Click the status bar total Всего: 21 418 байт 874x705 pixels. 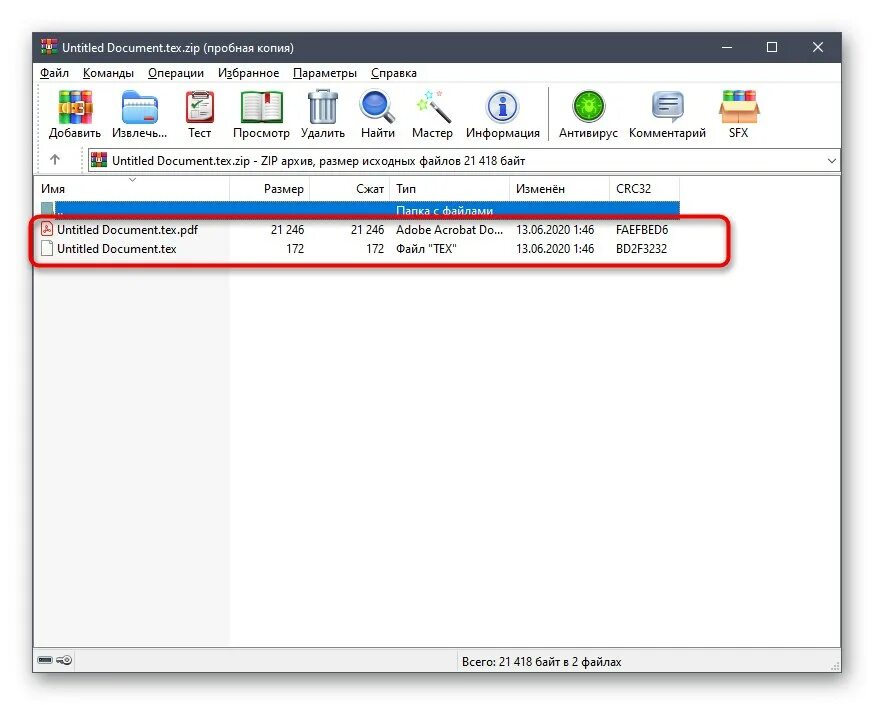click(541, 662)
